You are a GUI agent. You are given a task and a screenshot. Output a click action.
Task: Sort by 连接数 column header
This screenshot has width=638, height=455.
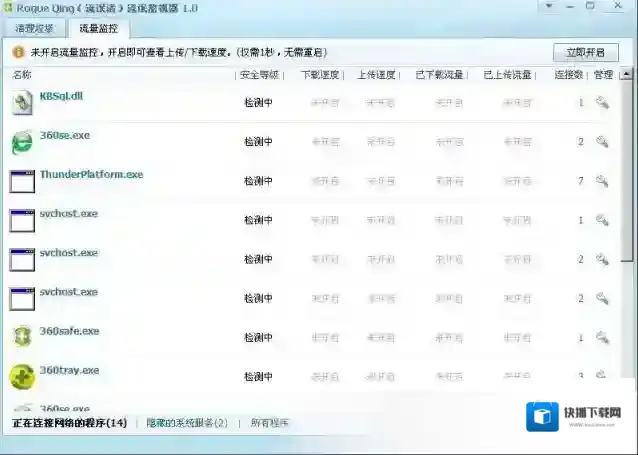pyautogui.click(x=568, y=75)
